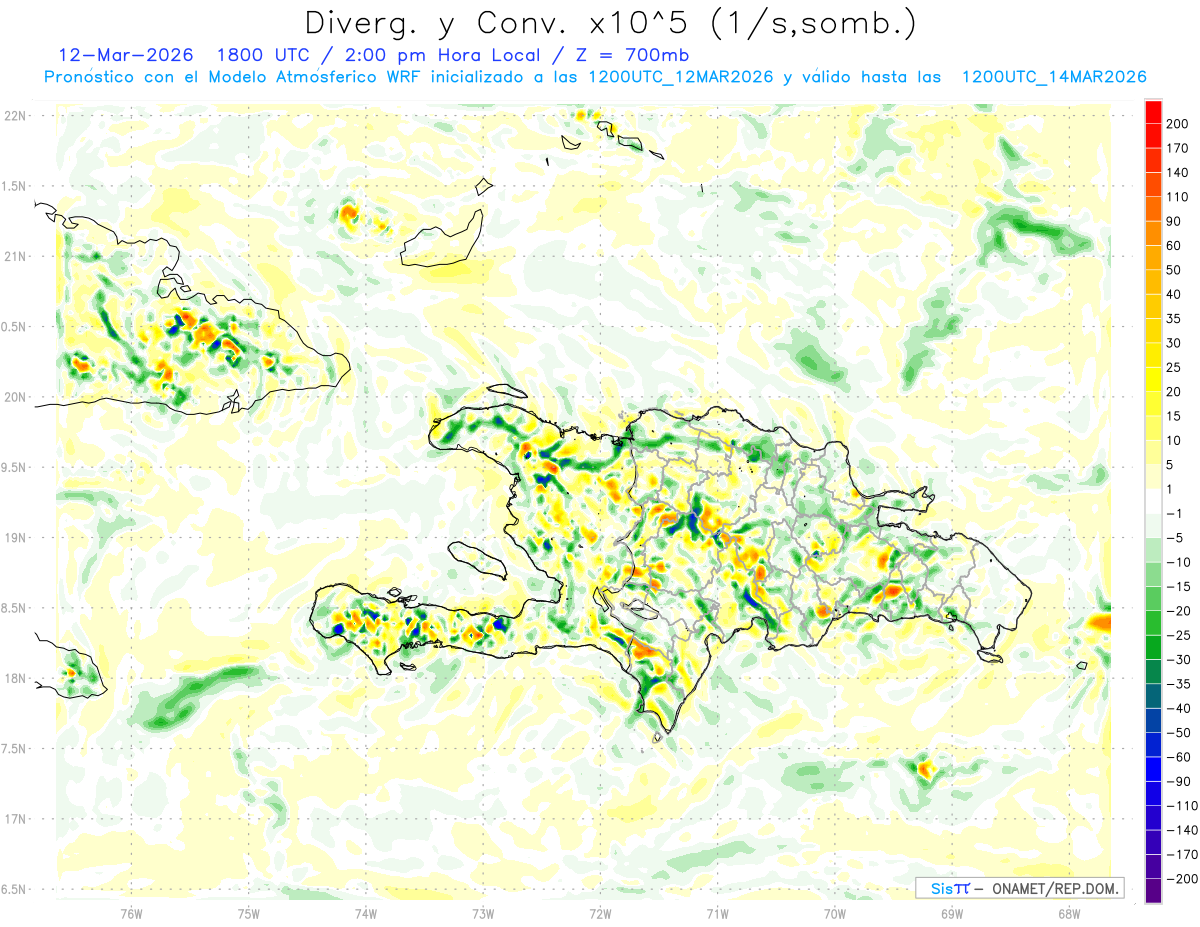
Task: Select the '72W' longitude axis label
Action: [x=600, y=913]
